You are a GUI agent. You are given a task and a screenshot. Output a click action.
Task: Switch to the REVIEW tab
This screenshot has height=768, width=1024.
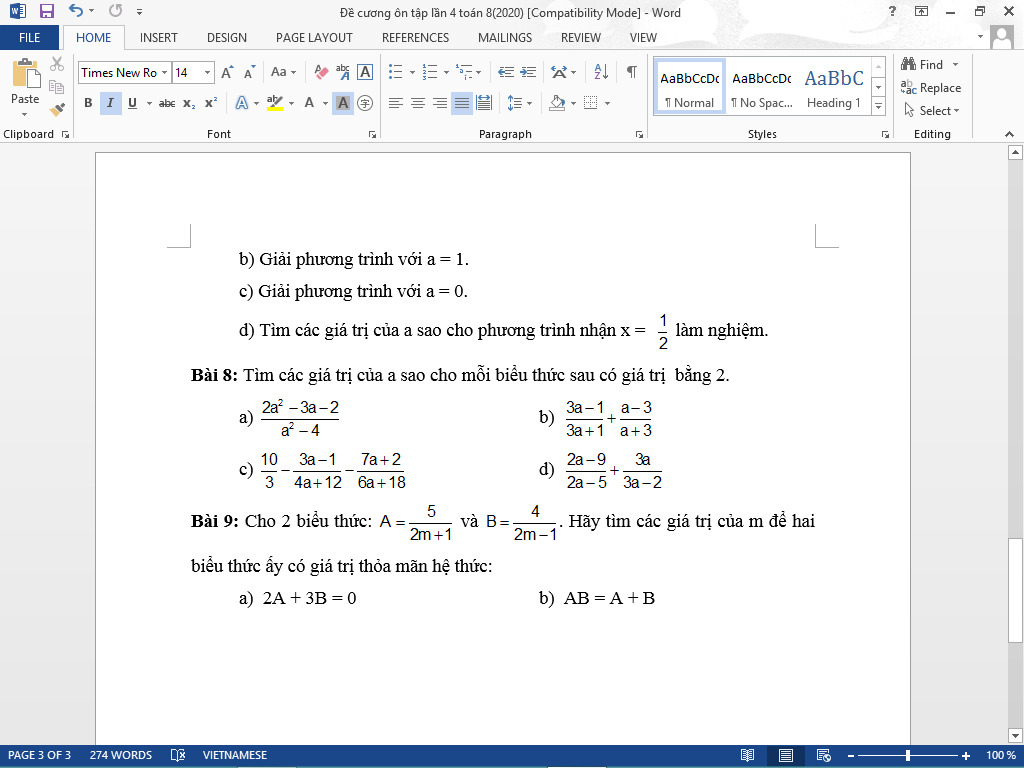[x=581, y=38]
